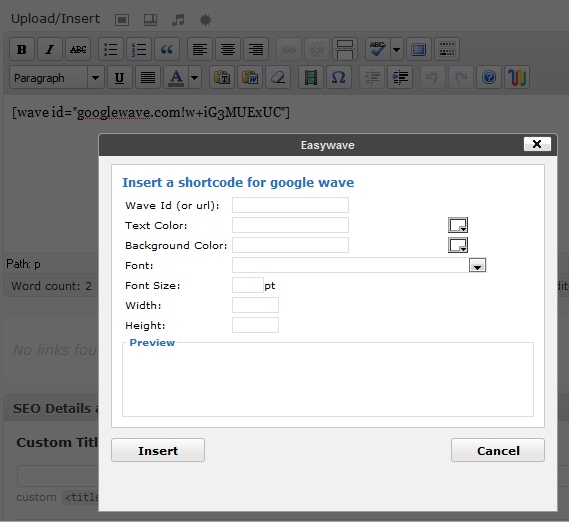Viewport: 569px width, 523px height.
Task: Toggle fullscreen editor mode
Action: click(419, 49)
